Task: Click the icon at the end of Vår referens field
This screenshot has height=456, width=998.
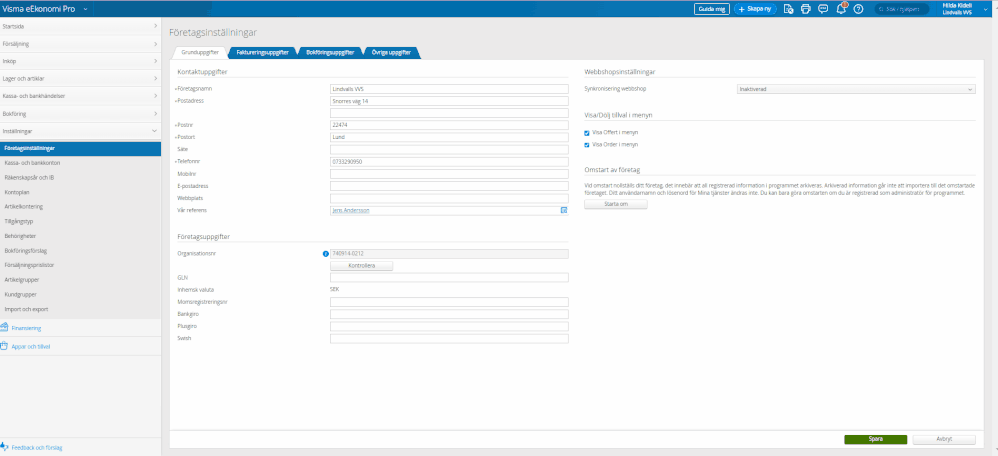Action: point(563,210)
